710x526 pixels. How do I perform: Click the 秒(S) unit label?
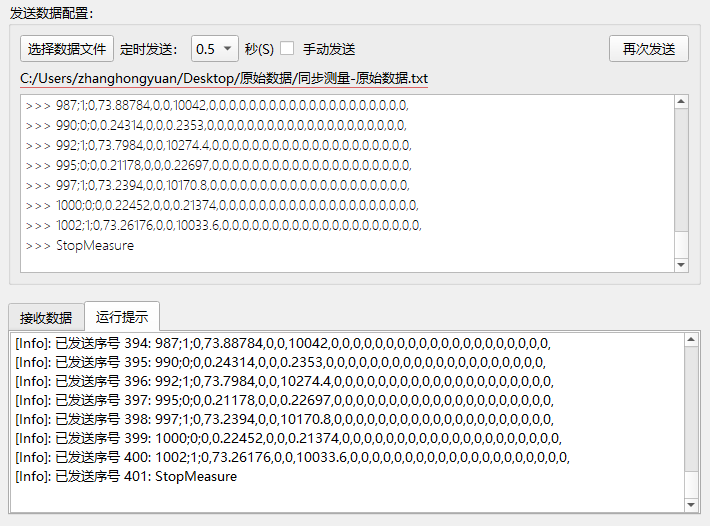[x=259, y=49]
